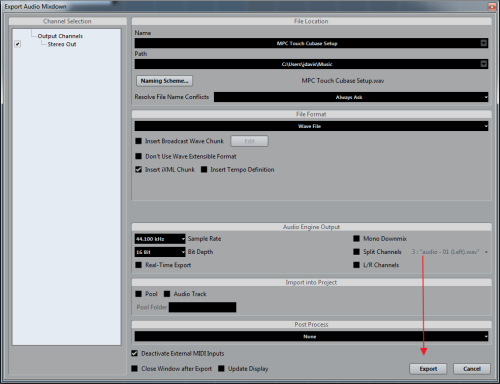
Task: Click the File Format section header
Action: tap(311, 114)
